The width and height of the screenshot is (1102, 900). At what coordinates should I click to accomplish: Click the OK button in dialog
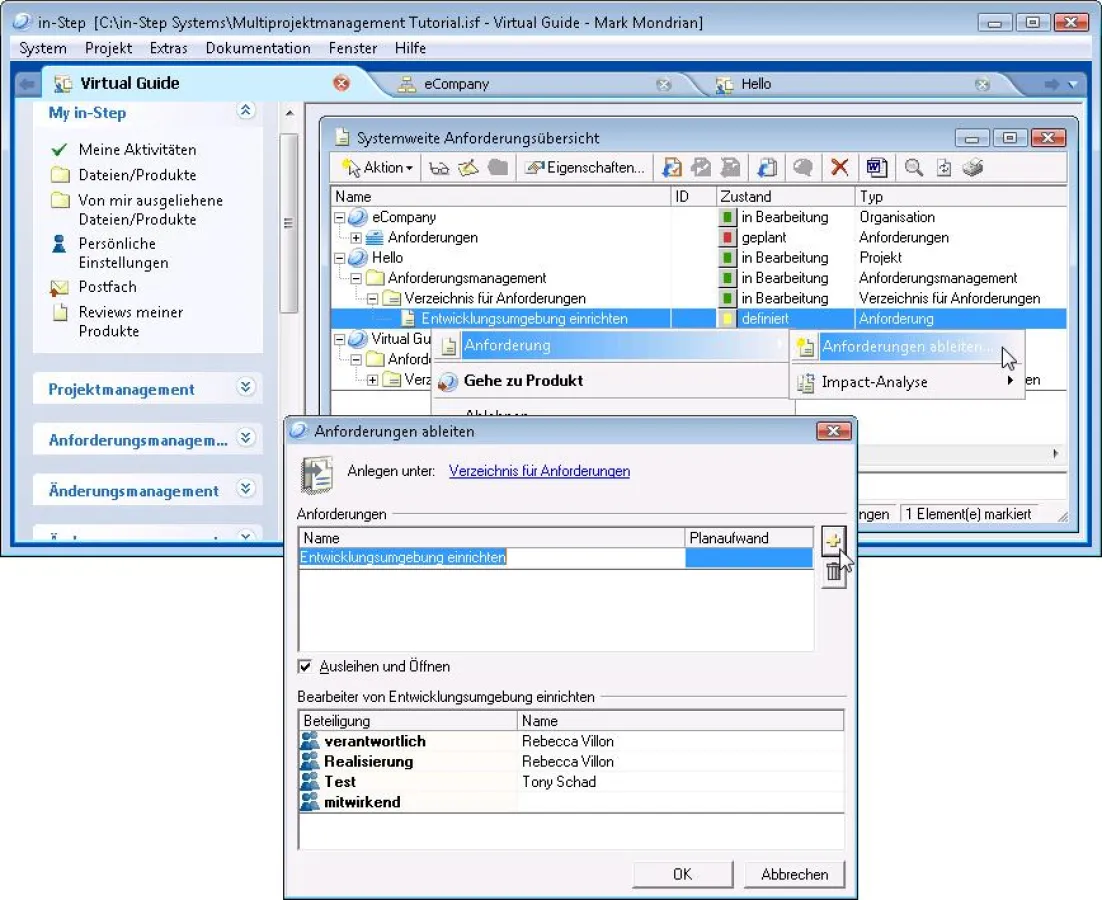click(682, 874)
